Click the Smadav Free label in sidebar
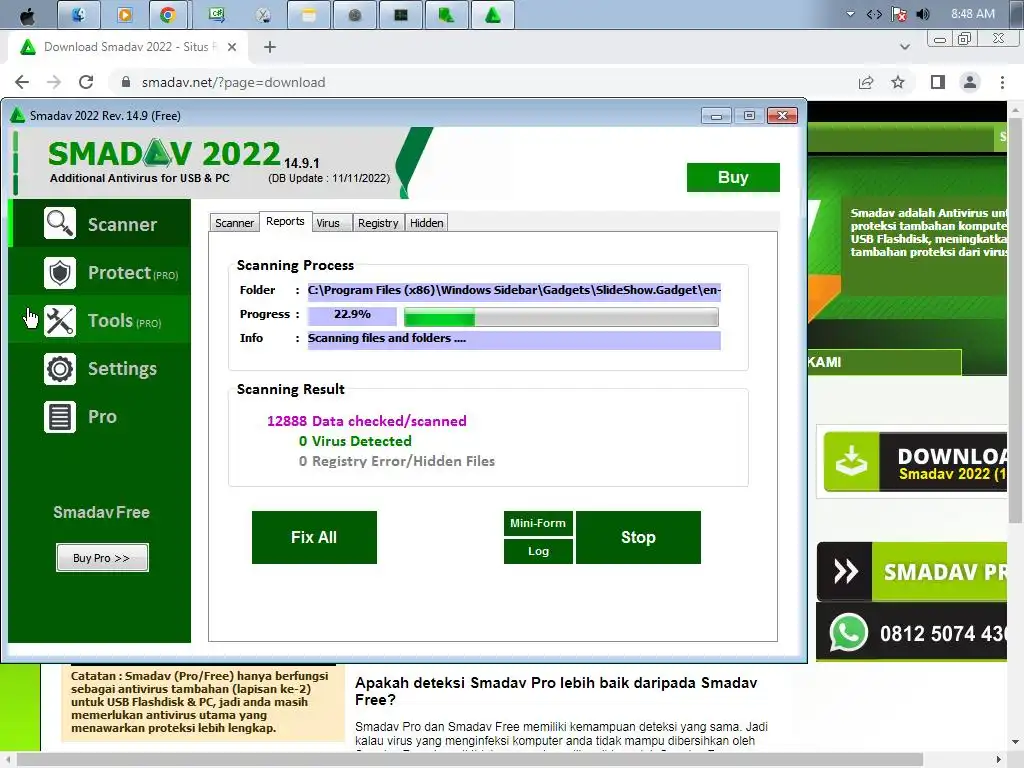The image size is (1024, 768). click(101, 512)
